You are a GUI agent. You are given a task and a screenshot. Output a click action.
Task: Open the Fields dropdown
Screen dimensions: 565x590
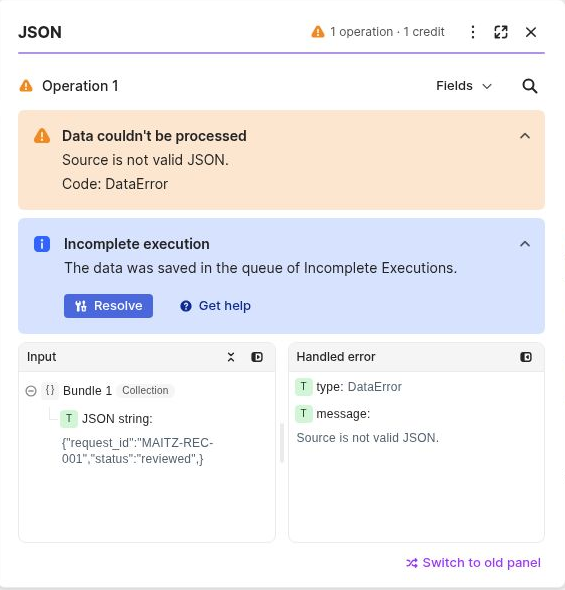[464, 86]
